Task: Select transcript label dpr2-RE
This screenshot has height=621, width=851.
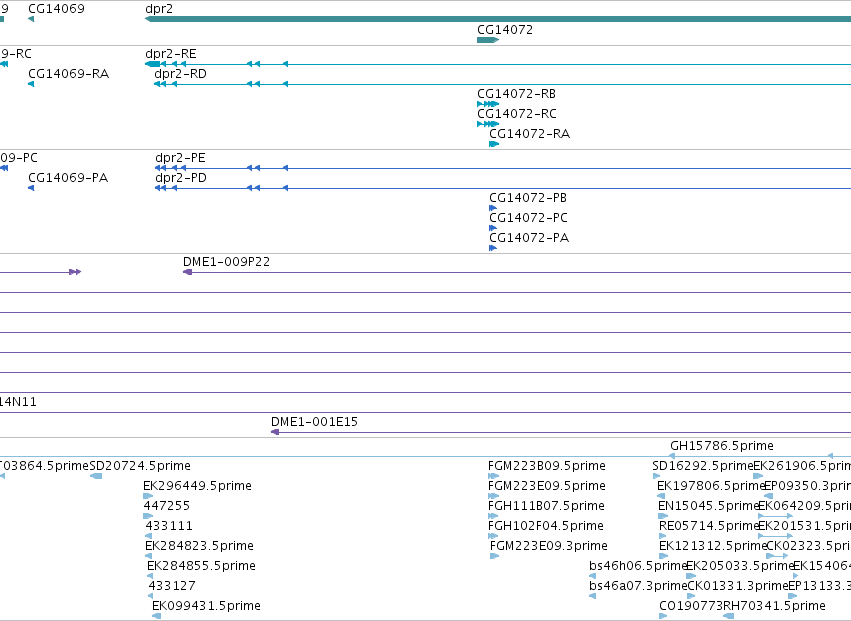Action: (x=171, y=54)
